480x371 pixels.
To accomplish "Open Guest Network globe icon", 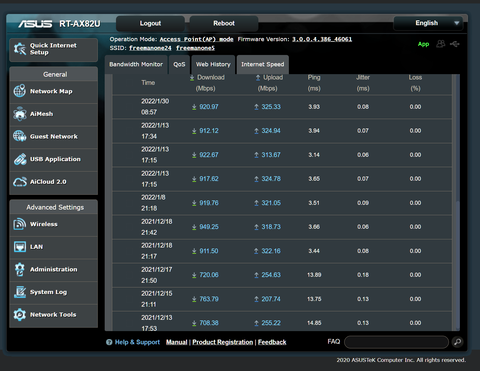I will click(x=20, y=136).
